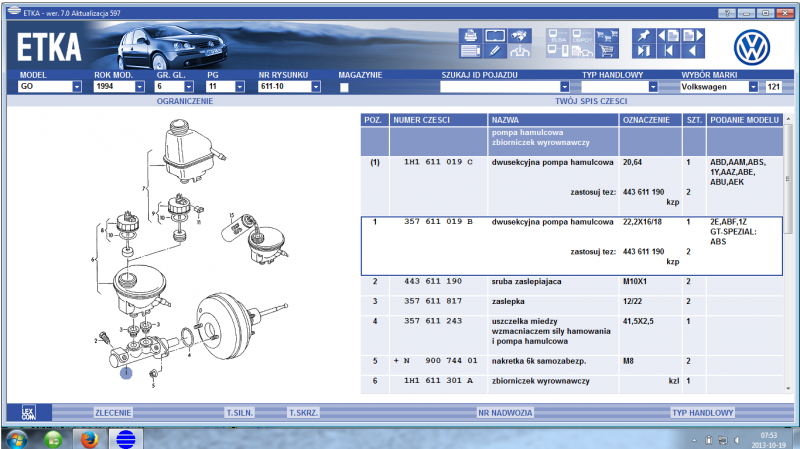
Task: Click the DEPOT icon
Action: tap(582, 35)
